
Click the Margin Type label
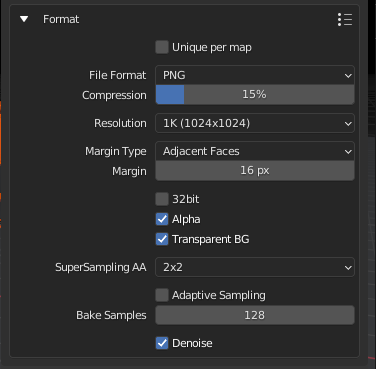pyautogui.click(x=116, y=152)
